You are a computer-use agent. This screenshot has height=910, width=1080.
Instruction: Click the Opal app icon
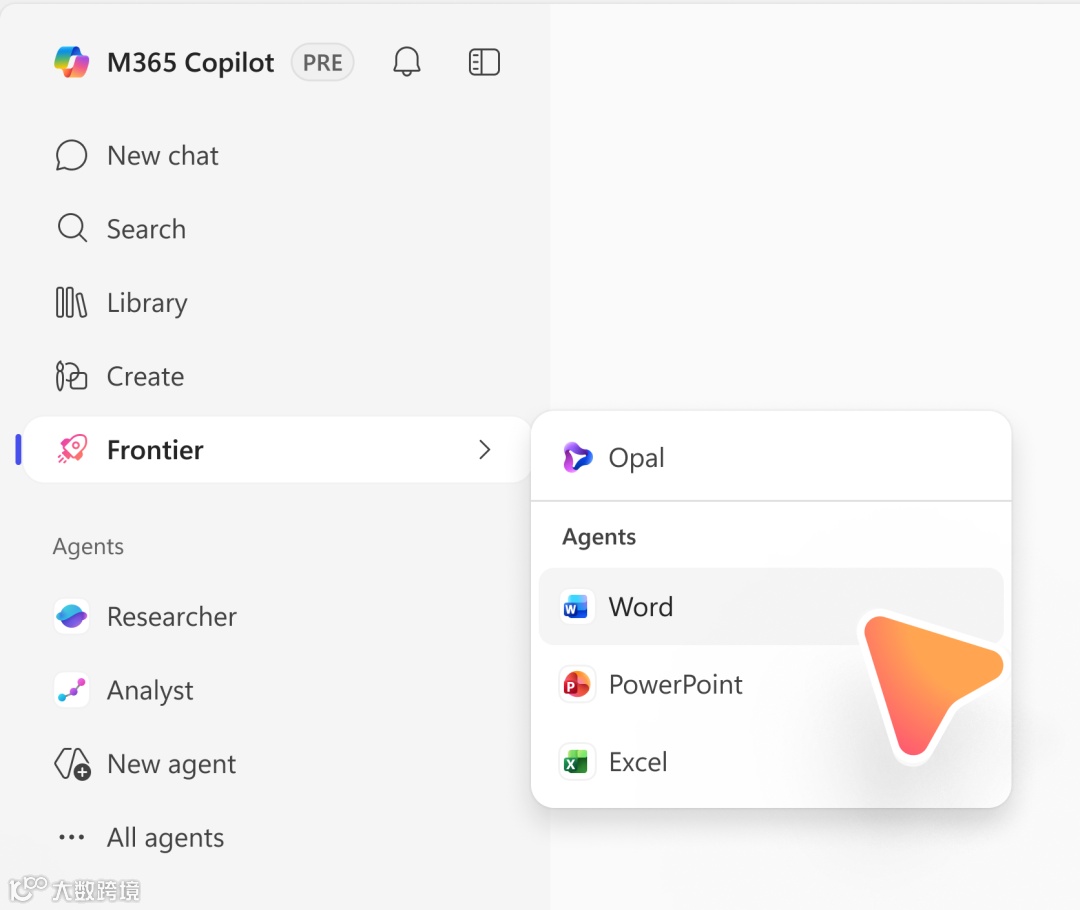(577, 457)
